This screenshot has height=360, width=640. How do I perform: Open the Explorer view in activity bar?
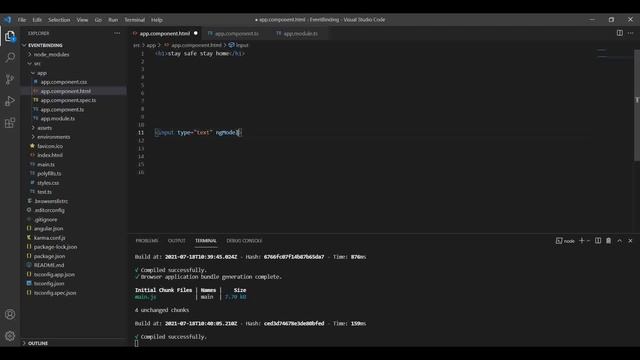[x=10, y=36]
